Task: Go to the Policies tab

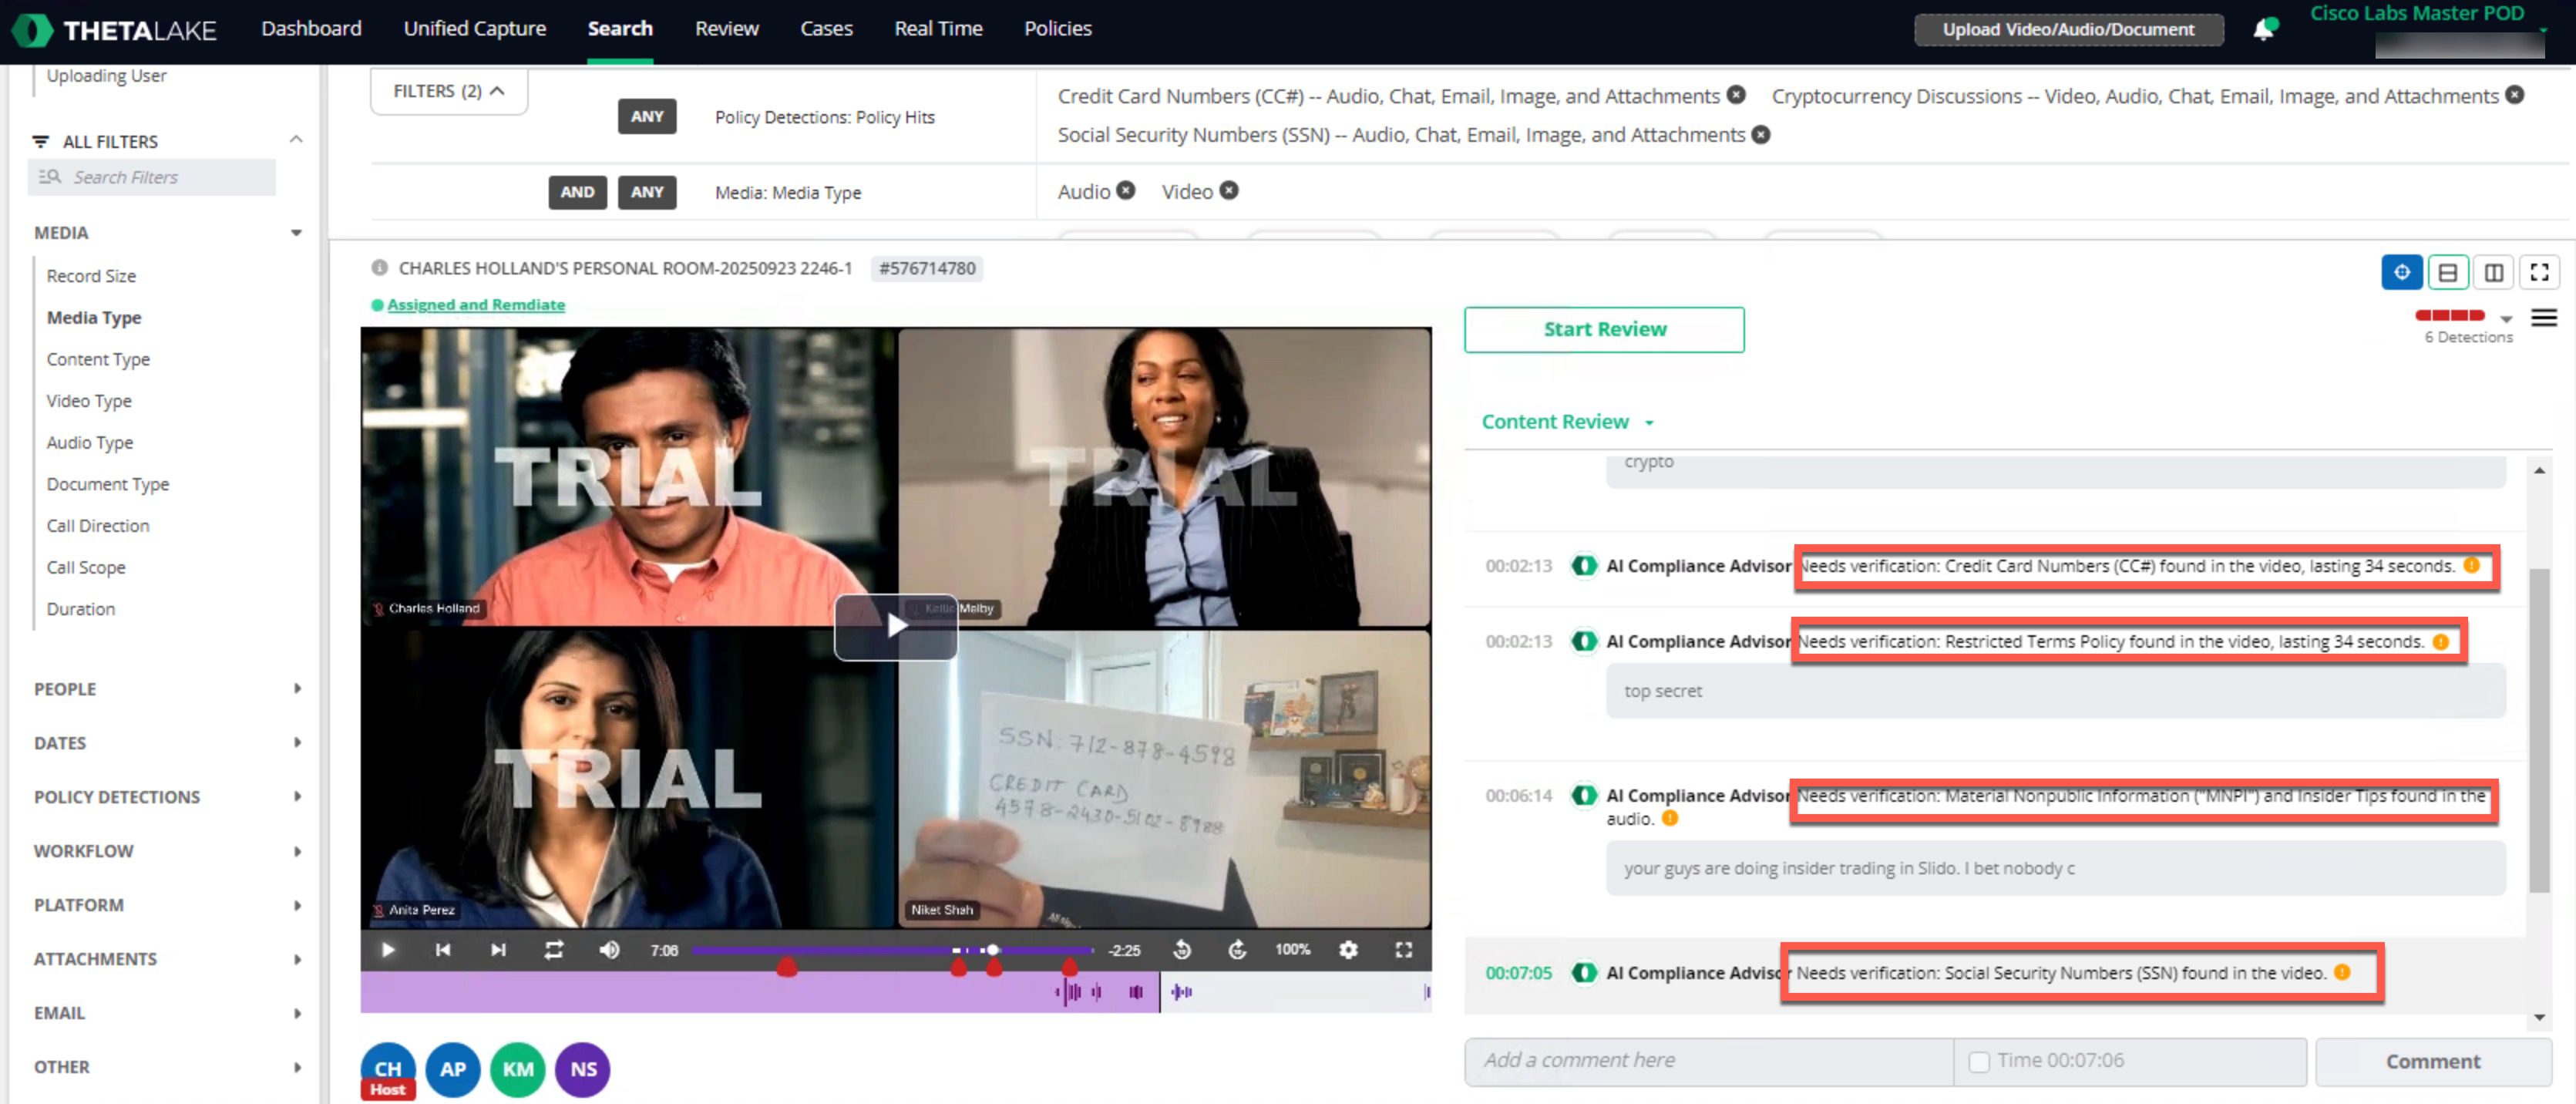Action: click(x=1057, y=29)
